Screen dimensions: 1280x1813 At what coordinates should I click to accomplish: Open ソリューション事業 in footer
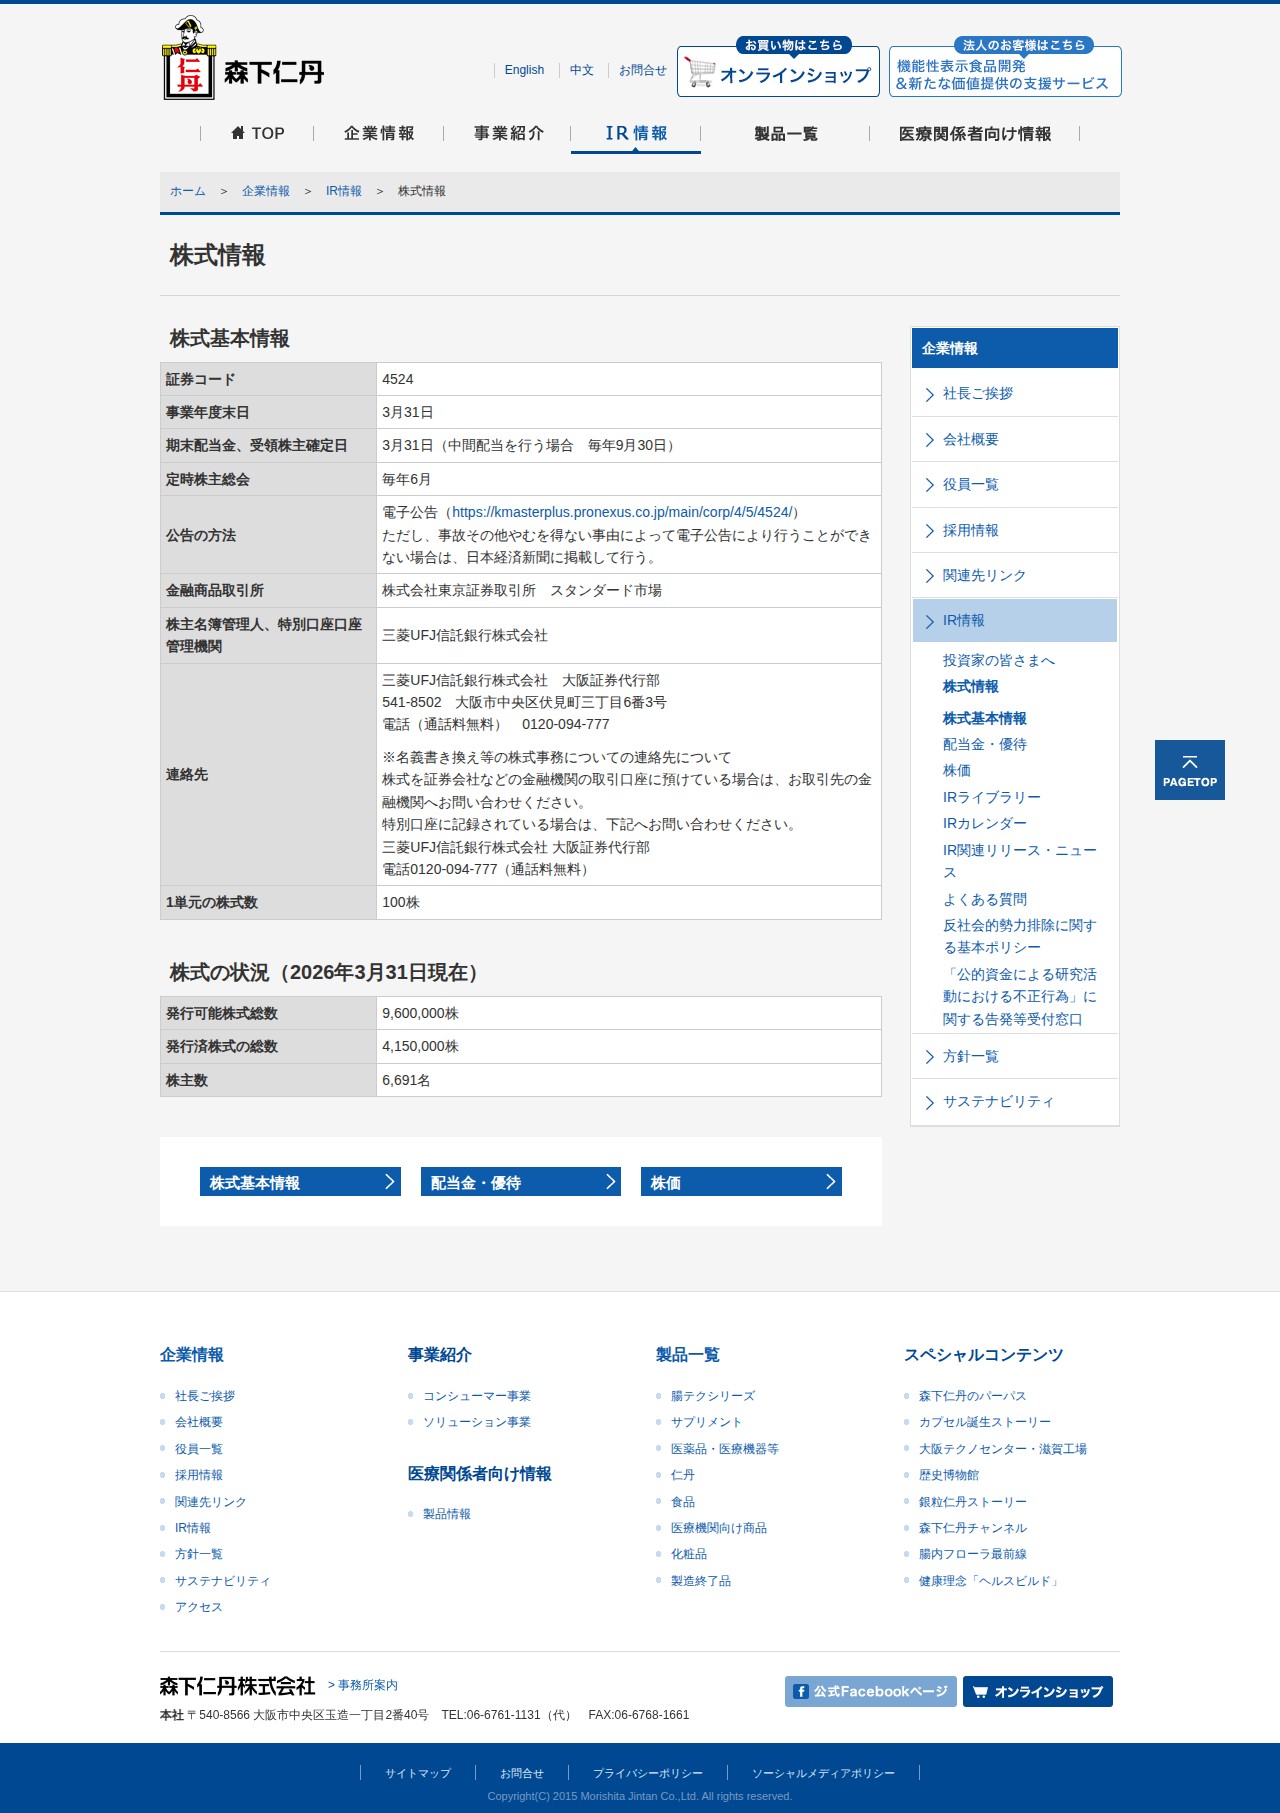477,1422
